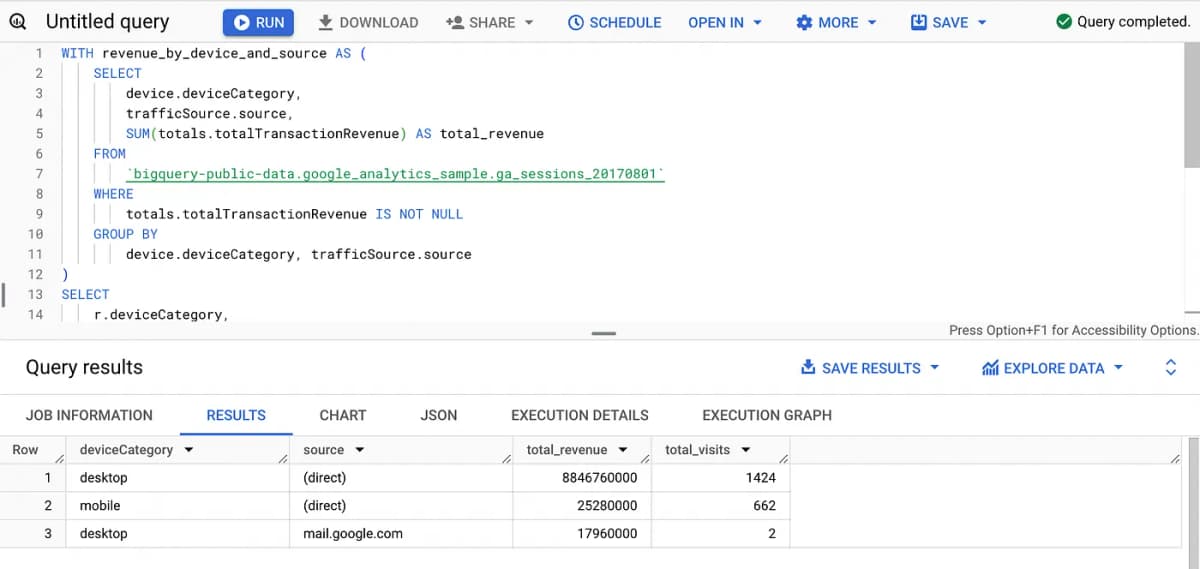Click the Row column resize handle

60,459
